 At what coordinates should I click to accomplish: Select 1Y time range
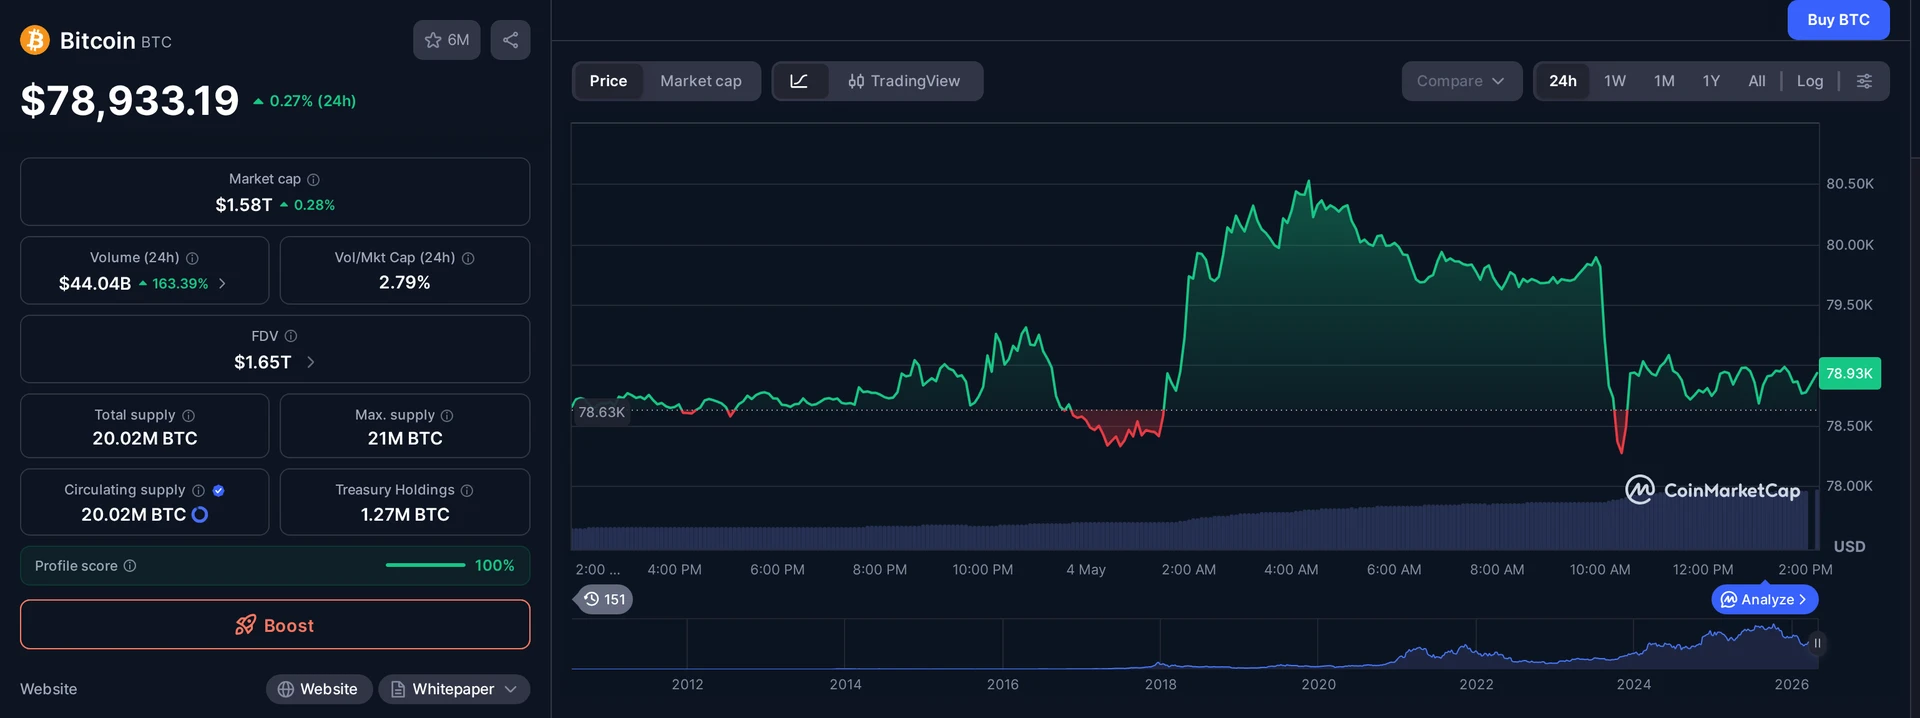[x=1711, y=81]
